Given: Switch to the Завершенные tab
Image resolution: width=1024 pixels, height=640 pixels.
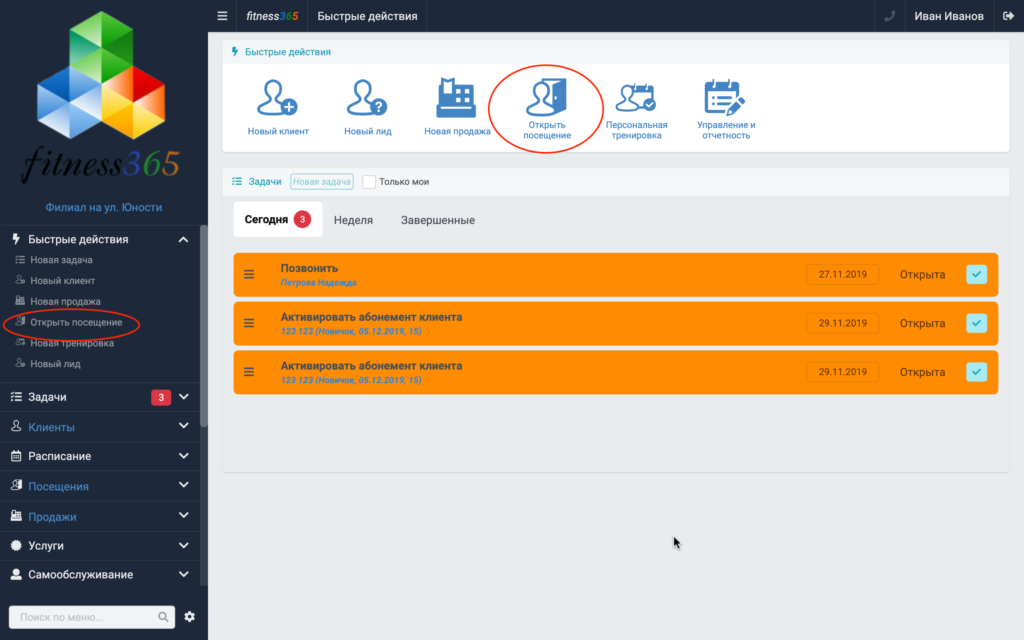Looking at the screenshot, I should click(438, 220).
